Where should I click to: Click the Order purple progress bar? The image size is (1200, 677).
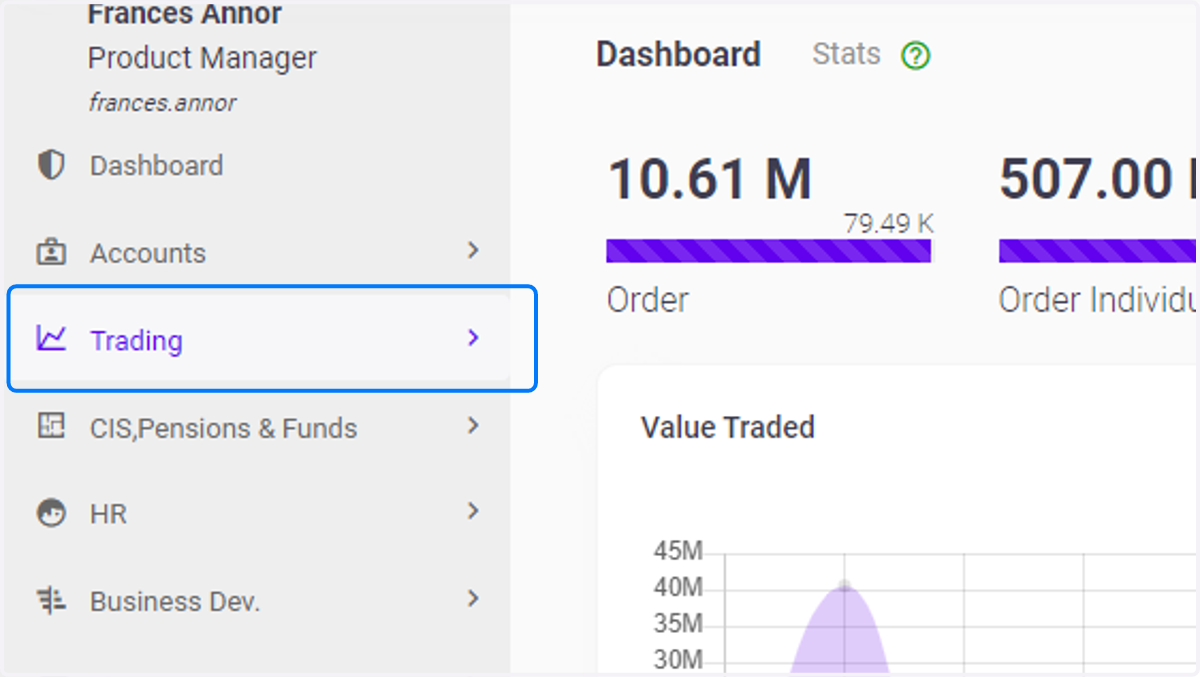point(768,250)
